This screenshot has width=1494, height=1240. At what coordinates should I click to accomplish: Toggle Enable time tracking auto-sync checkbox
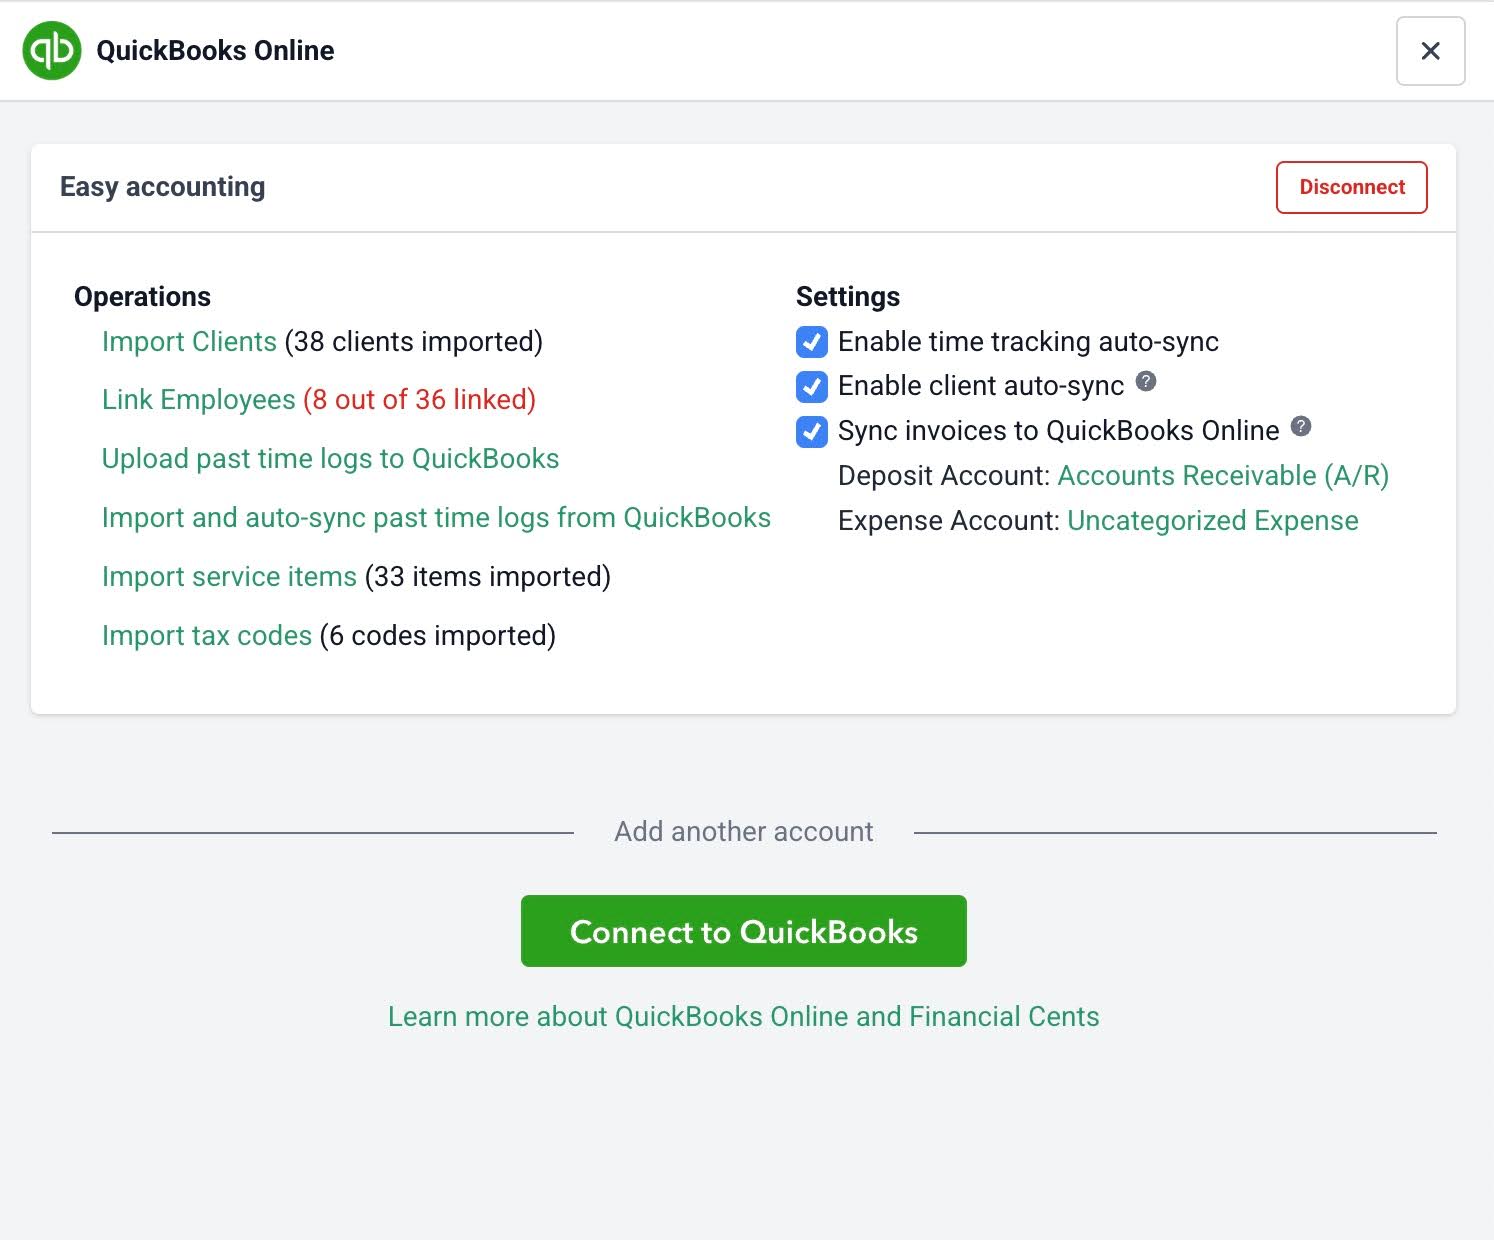pyautogui.click(x=812, y=342)
